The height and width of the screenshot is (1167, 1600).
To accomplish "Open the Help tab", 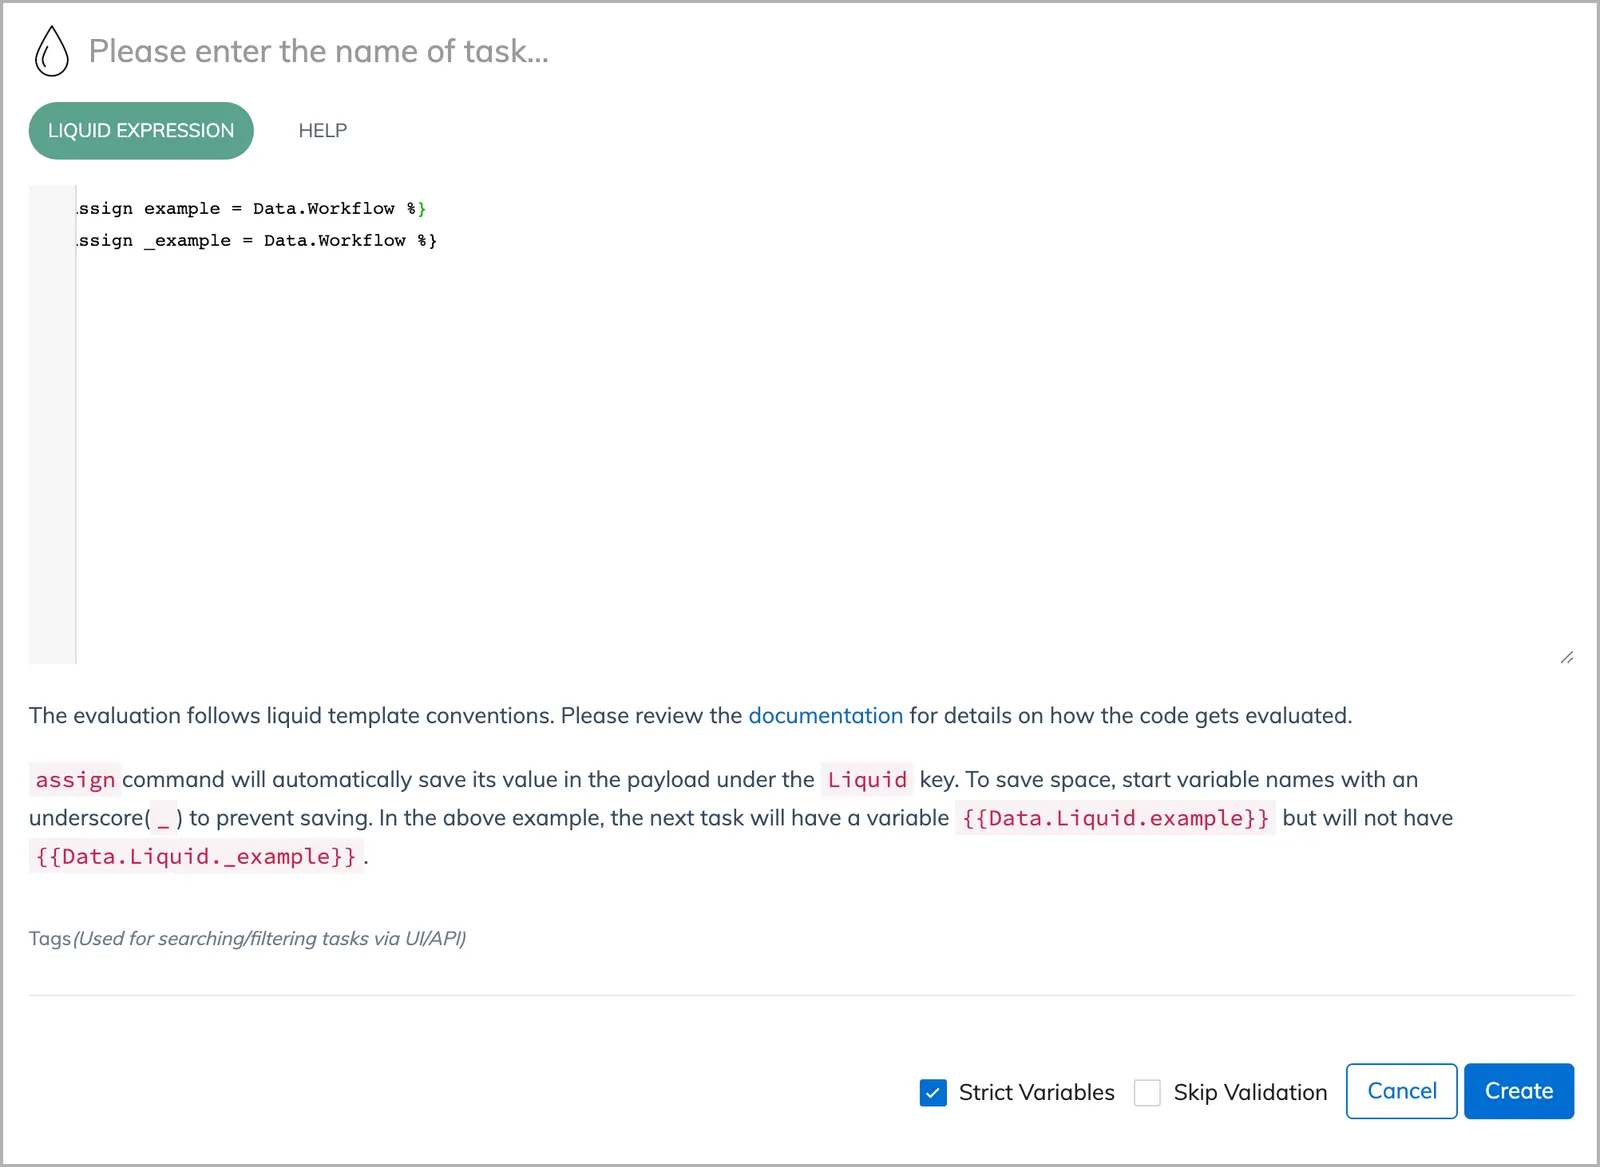I will pyautogui.click(x=323, y=131).
